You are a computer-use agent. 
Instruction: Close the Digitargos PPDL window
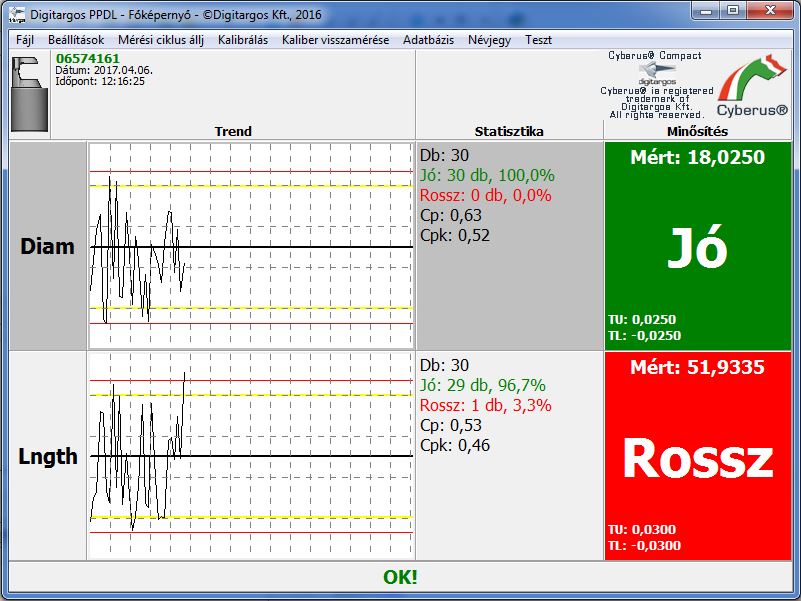(x=770, y=11)
